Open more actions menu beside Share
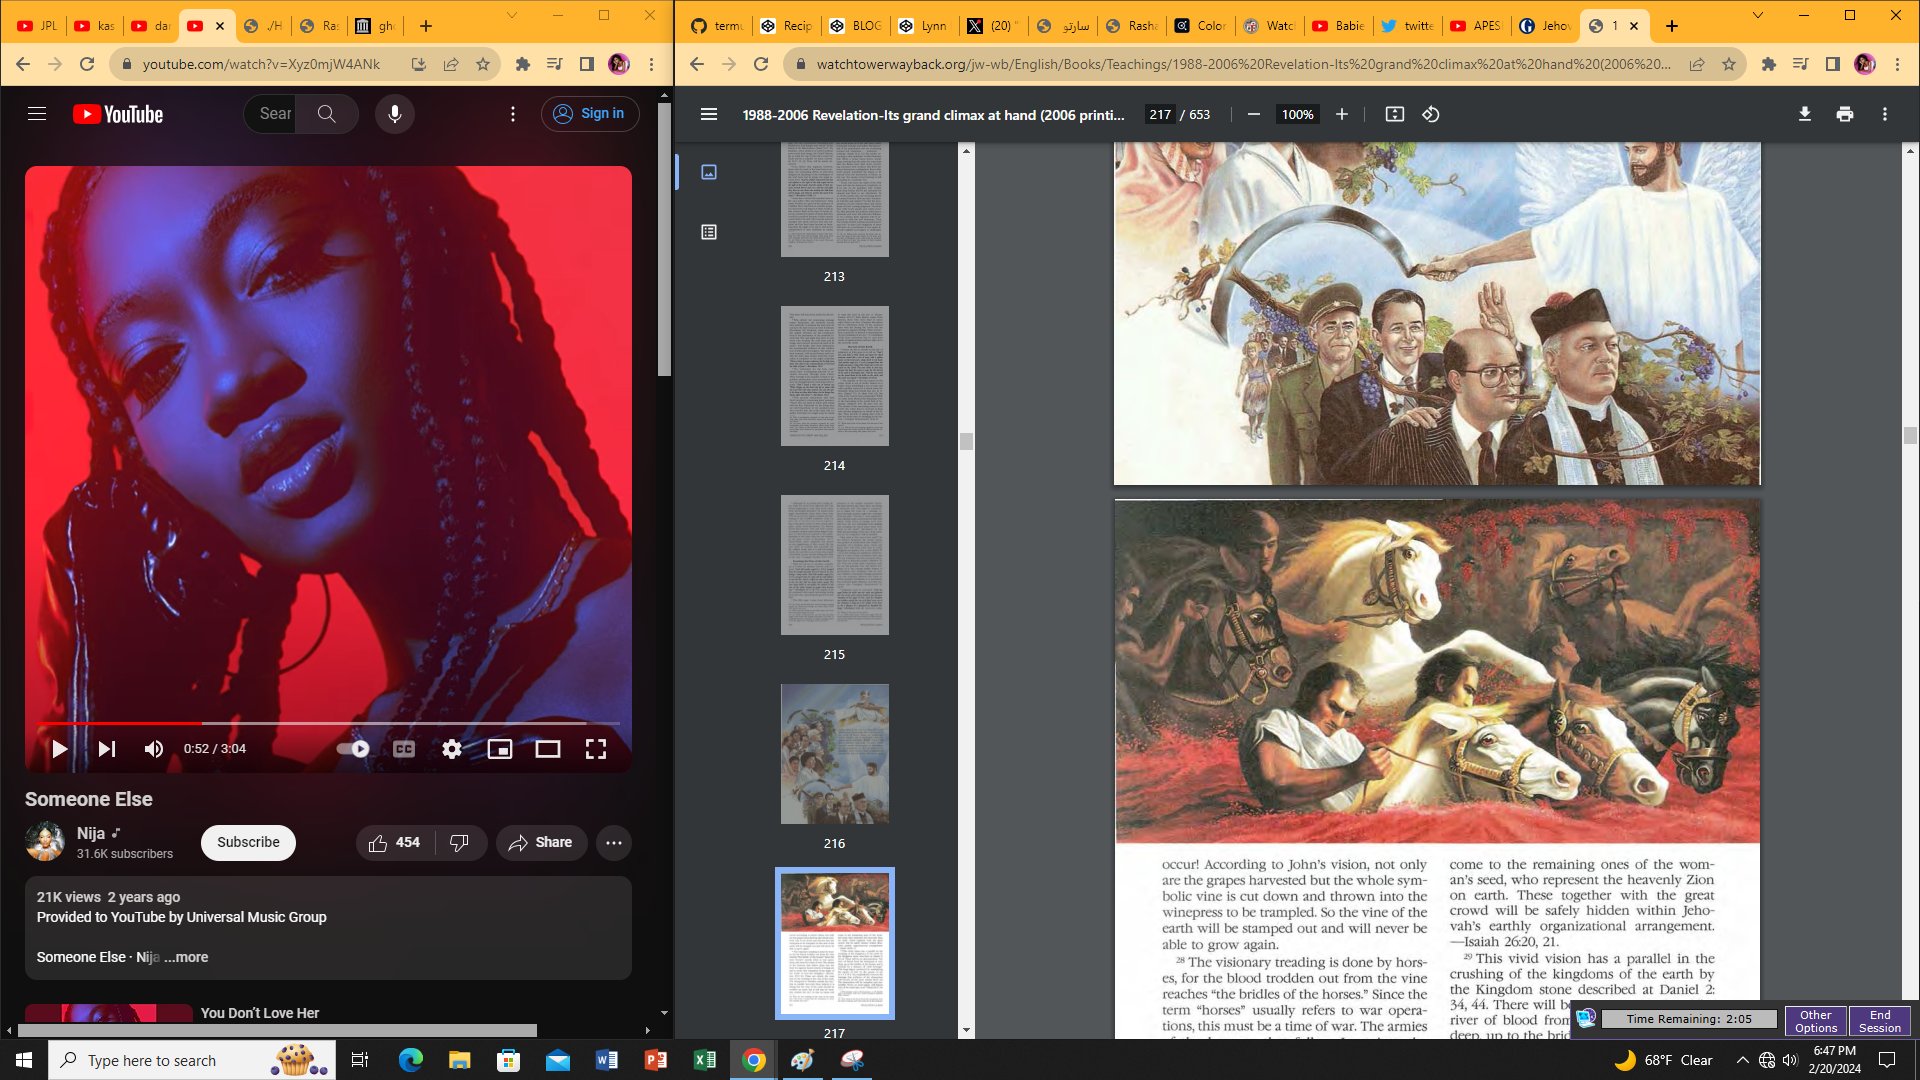The width and height of the screenshot is (1920, 1080). (614, 843)
